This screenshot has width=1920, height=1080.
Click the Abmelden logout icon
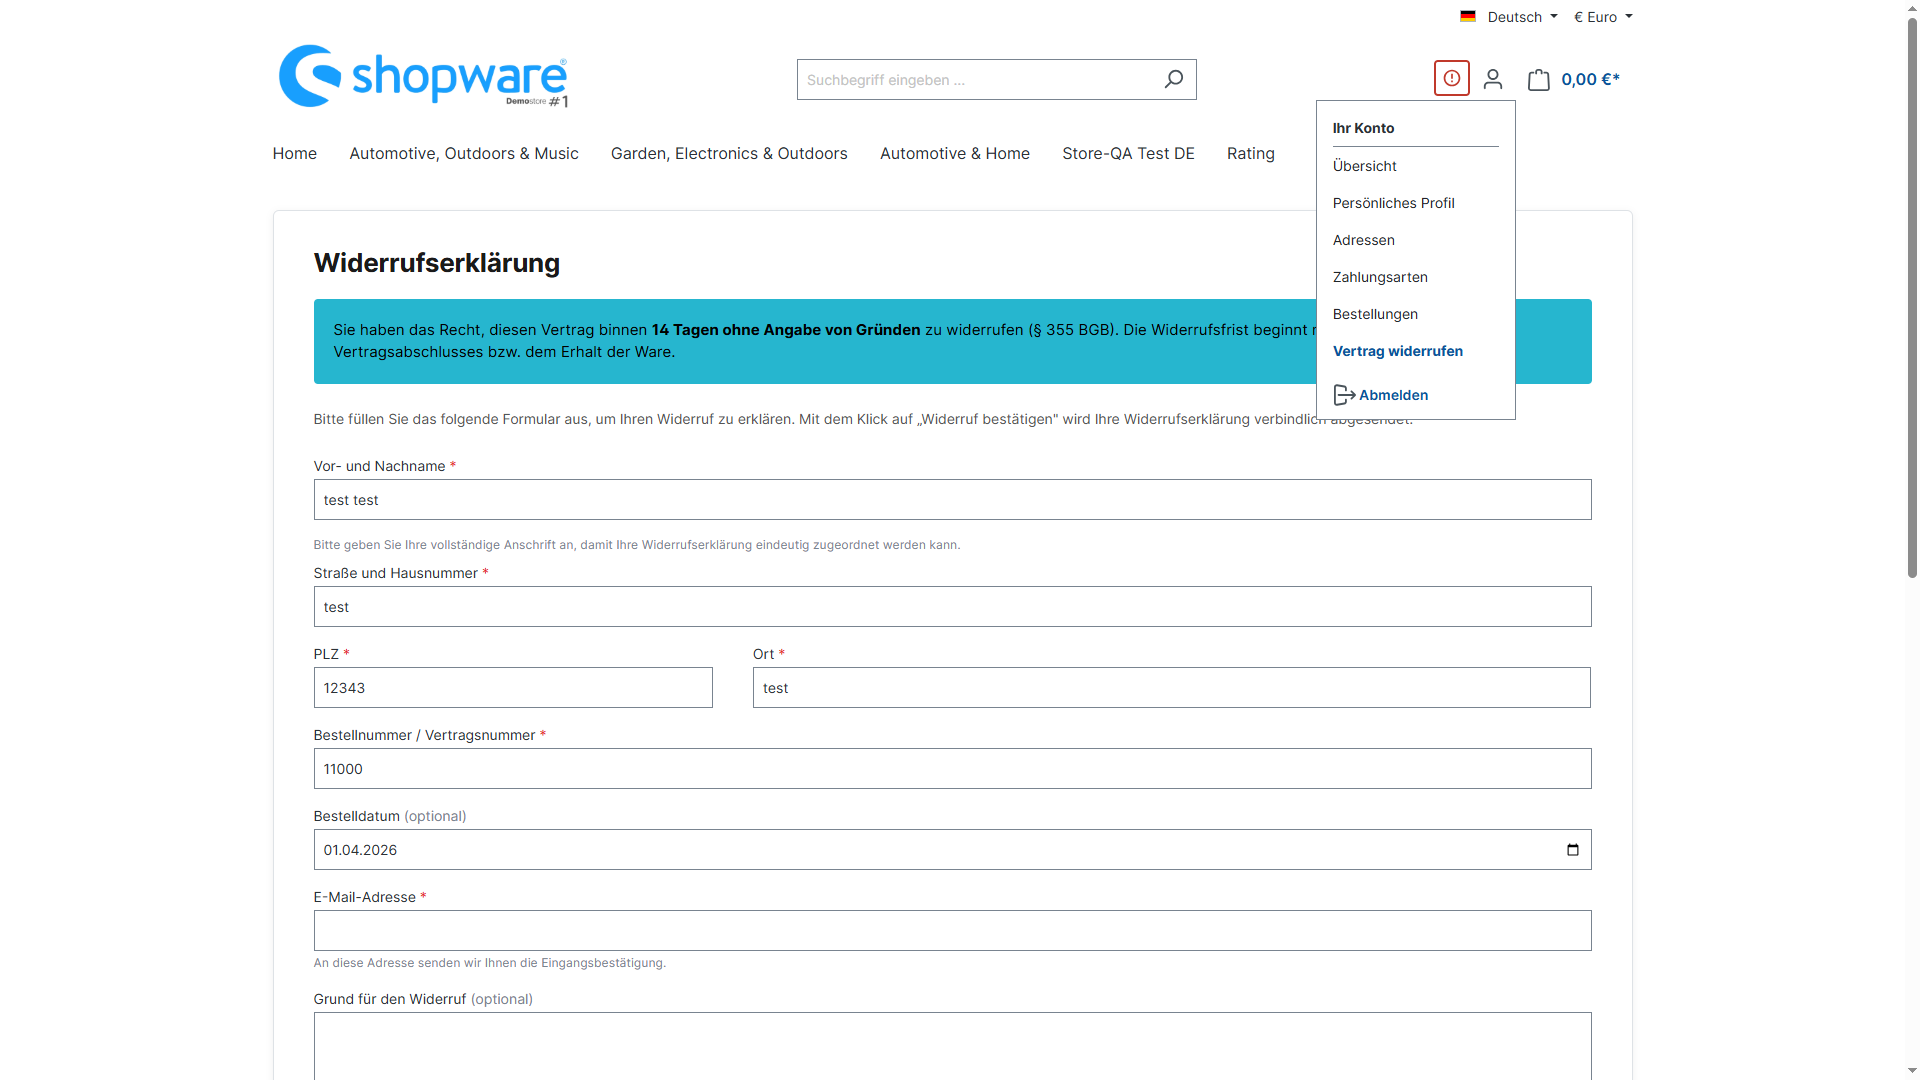tap(1344, 395)
